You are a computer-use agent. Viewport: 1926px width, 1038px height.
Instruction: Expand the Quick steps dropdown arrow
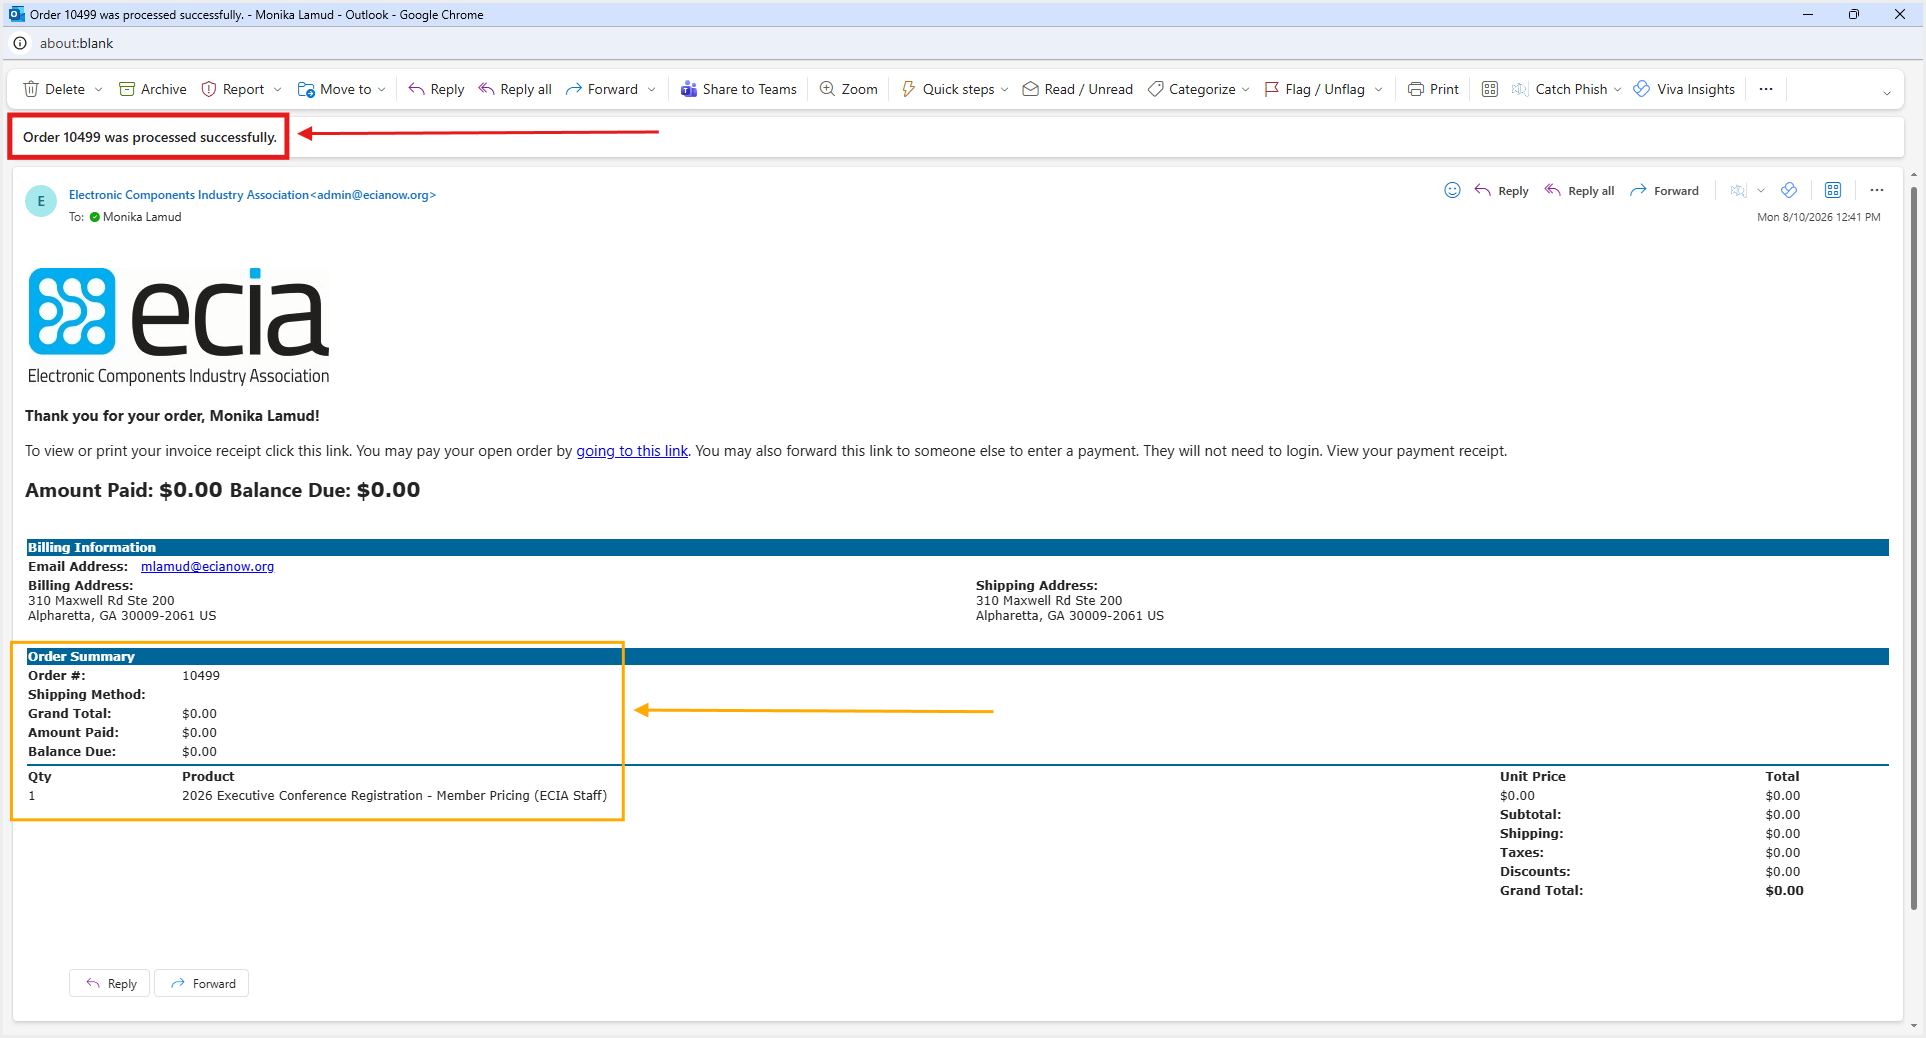(1005, 90)
